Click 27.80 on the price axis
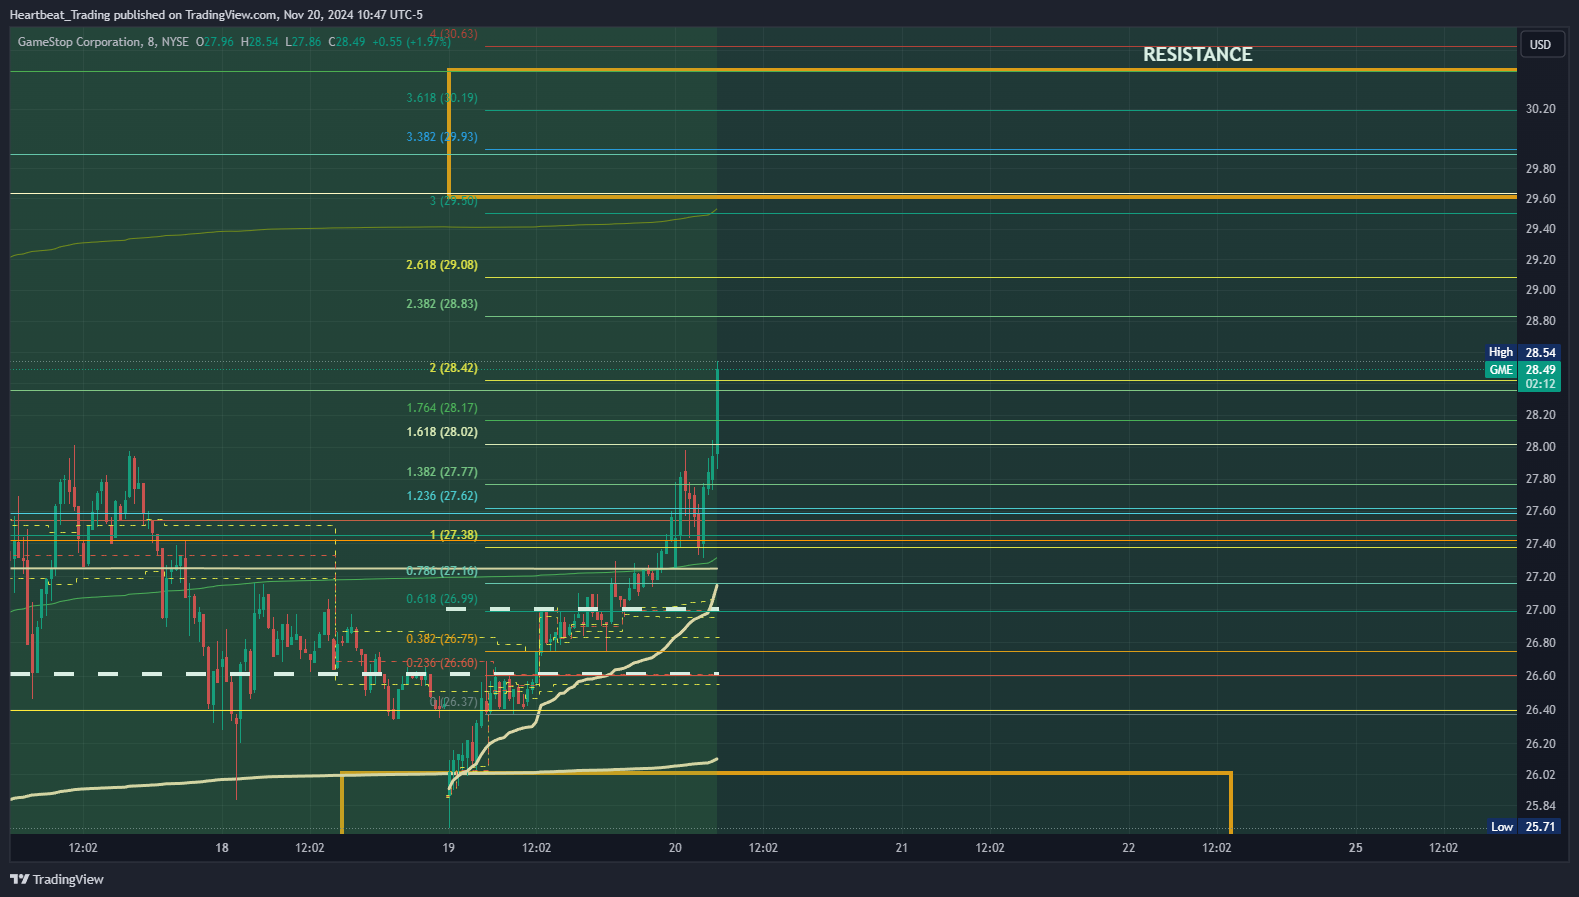 [x=1540, y=479]
